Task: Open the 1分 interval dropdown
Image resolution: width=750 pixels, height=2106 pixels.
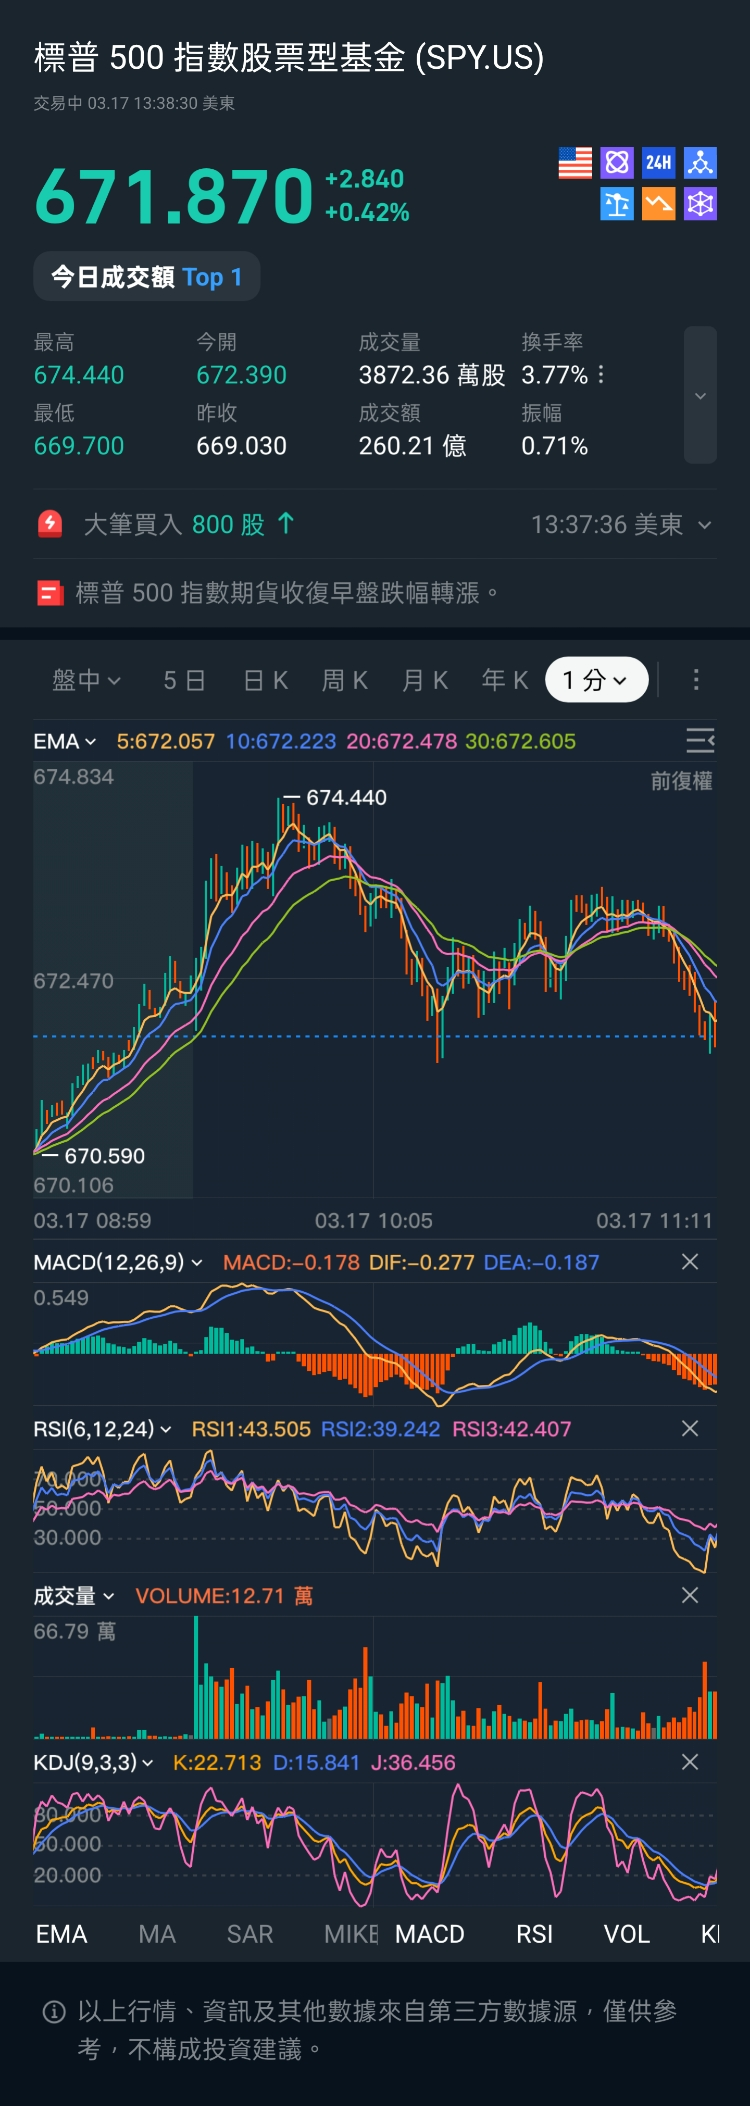Action: [596, 681]
